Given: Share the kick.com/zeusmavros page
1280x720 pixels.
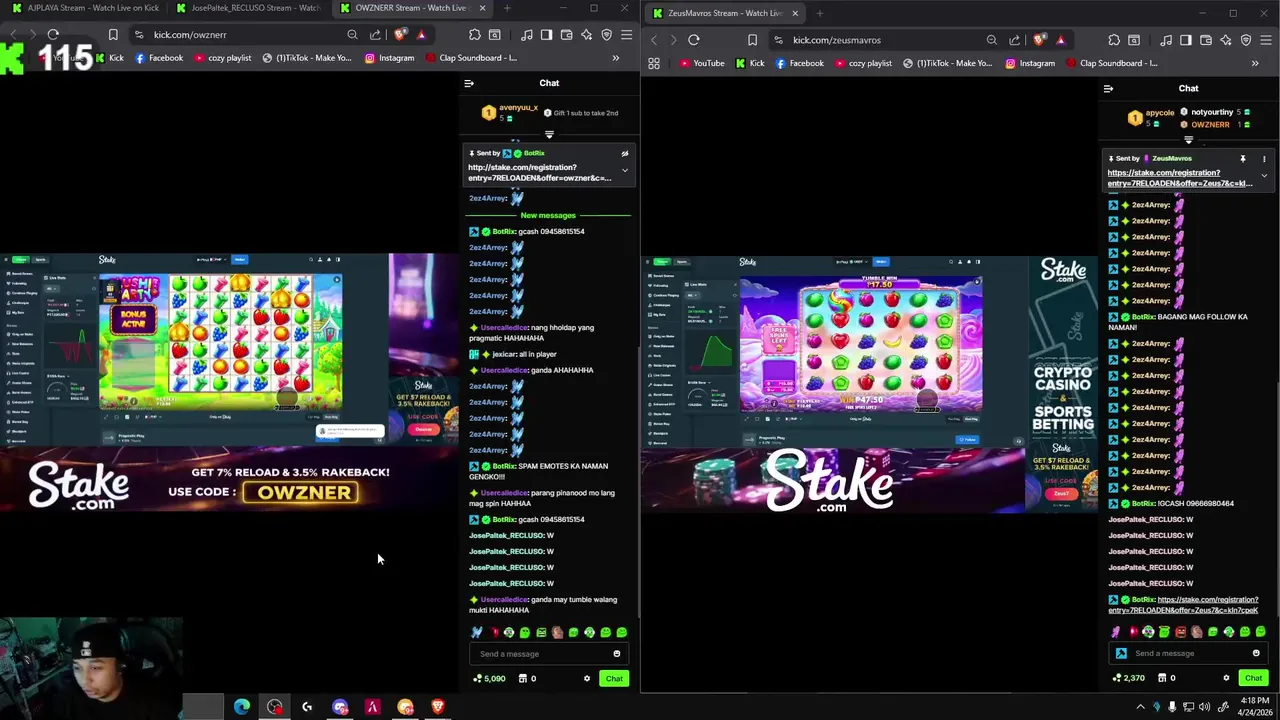Looking at the screenshot, I should pyautogui.click(x=1015, y=40).
